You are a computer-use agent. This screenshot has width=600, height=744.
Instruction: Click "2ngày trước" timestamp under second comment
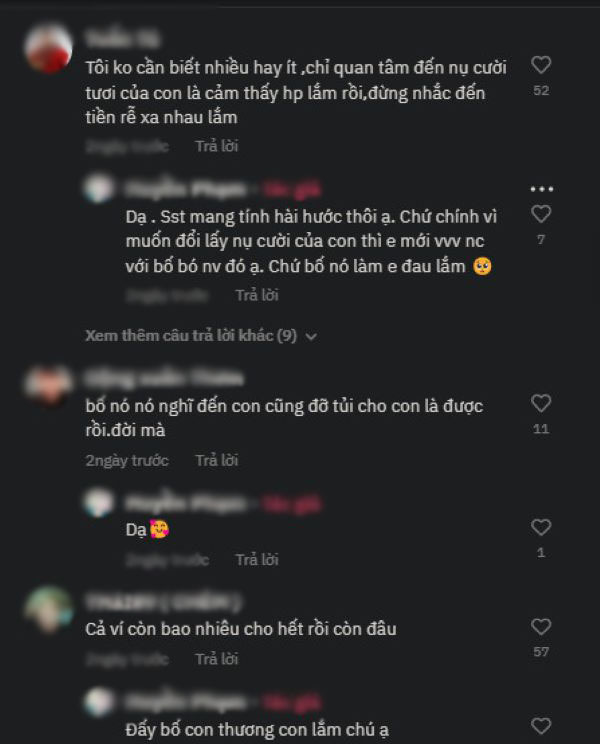click(x=127, y=461)
